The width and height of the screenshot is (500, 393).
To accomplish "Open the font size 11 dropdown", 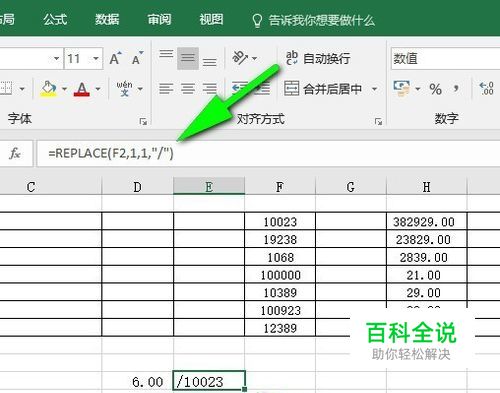I will point(96,59).
